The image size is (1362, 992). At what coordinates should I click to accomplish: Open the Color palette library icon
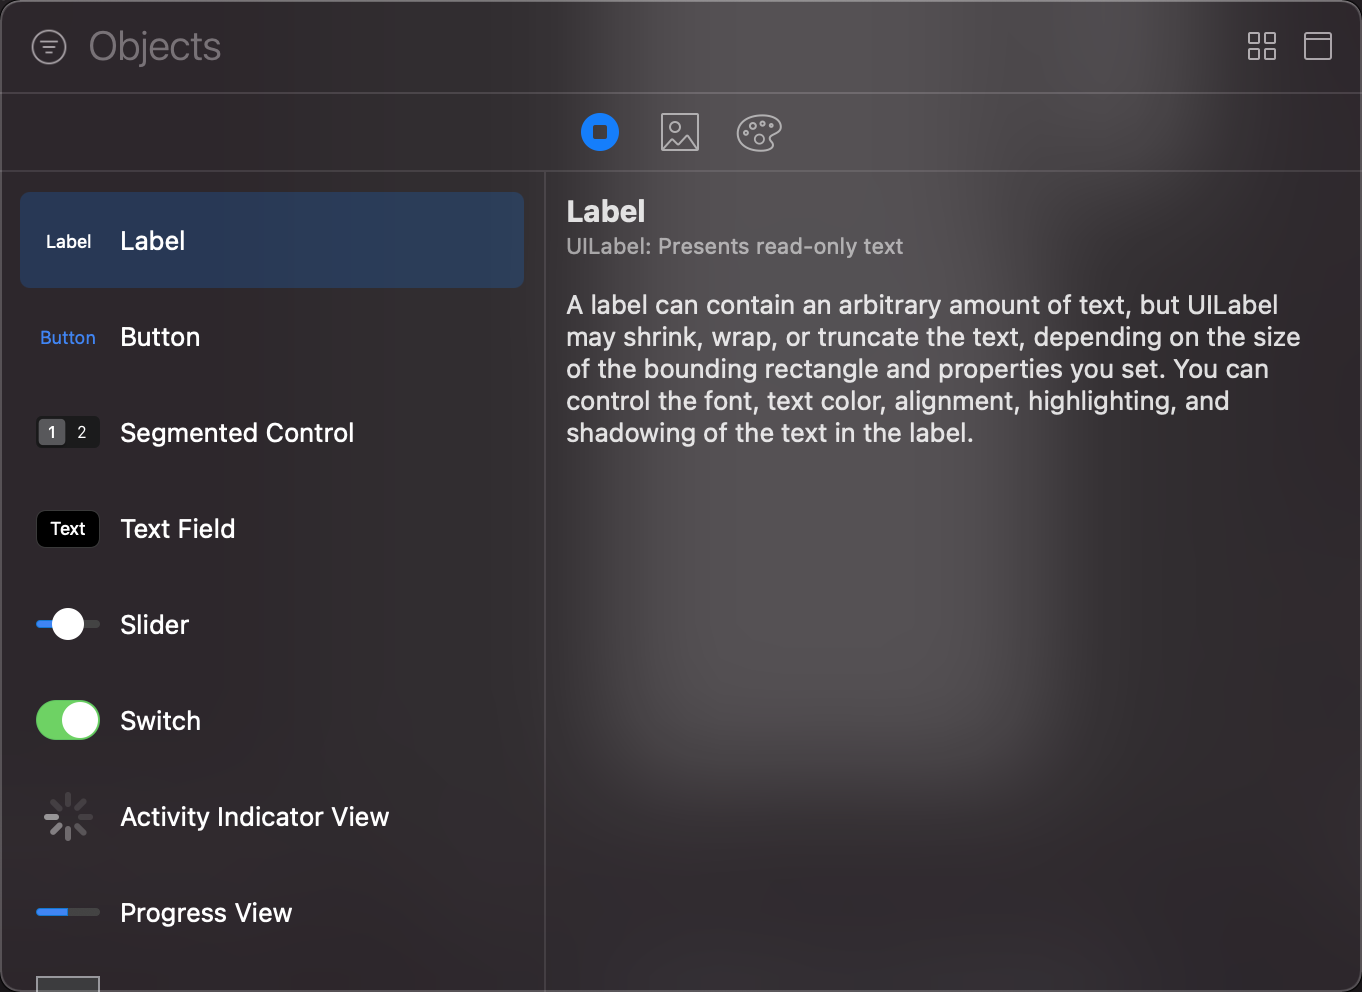point(758,132)
